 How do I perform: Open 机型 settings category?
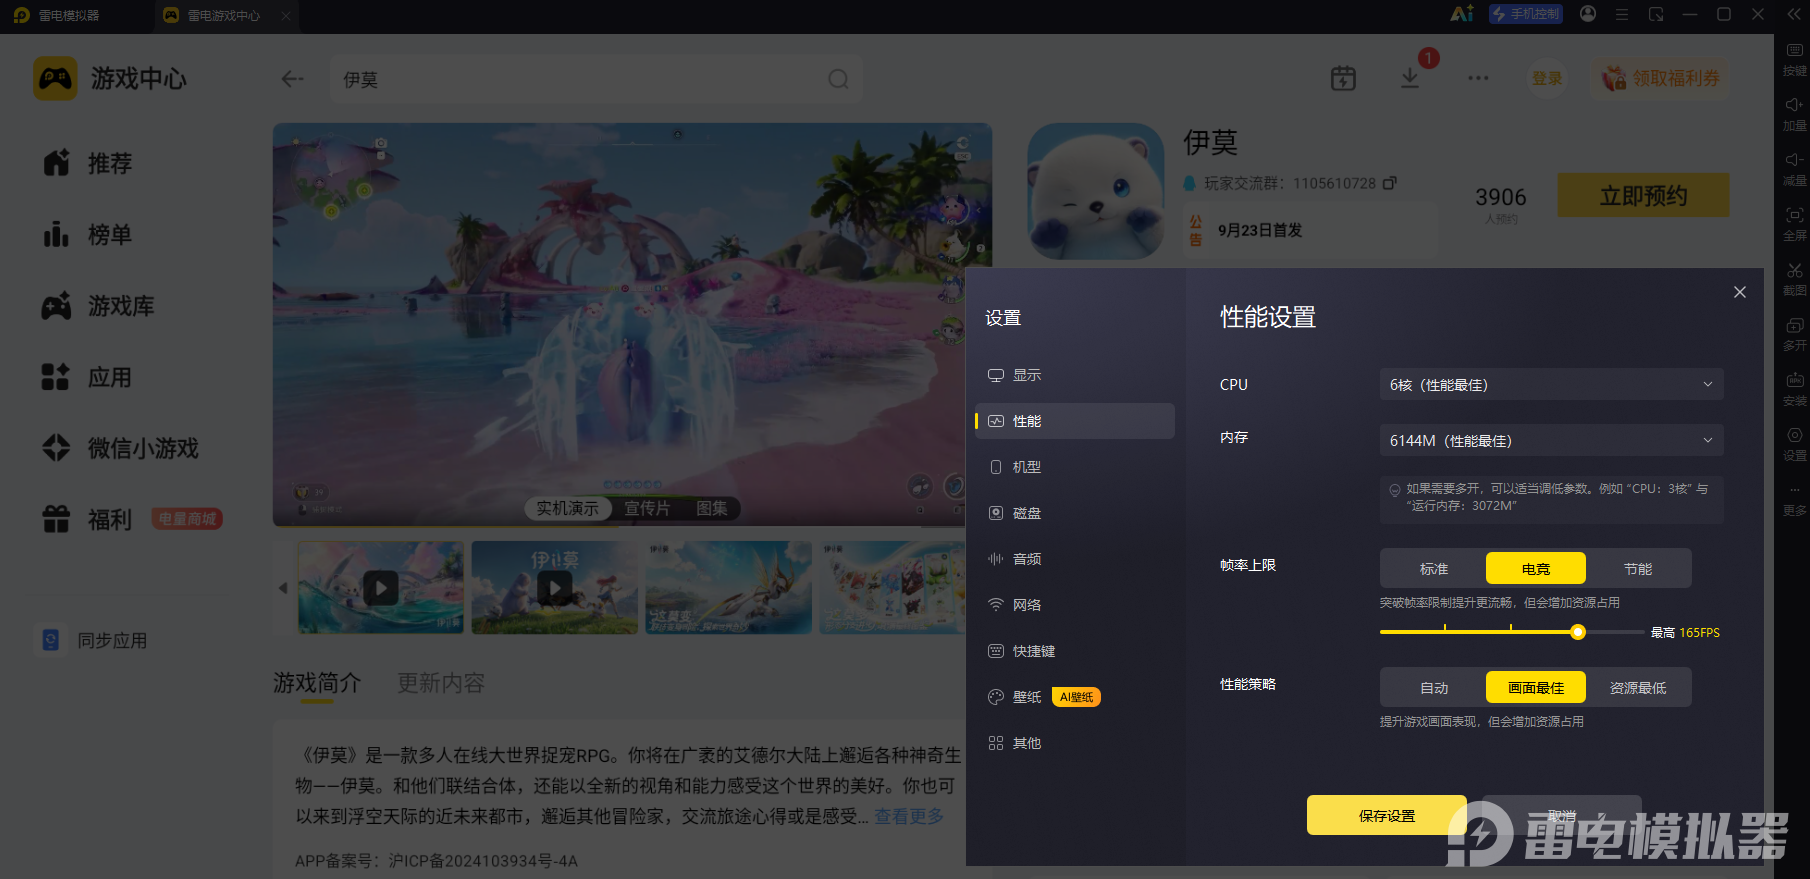[x=1075, y=467]
